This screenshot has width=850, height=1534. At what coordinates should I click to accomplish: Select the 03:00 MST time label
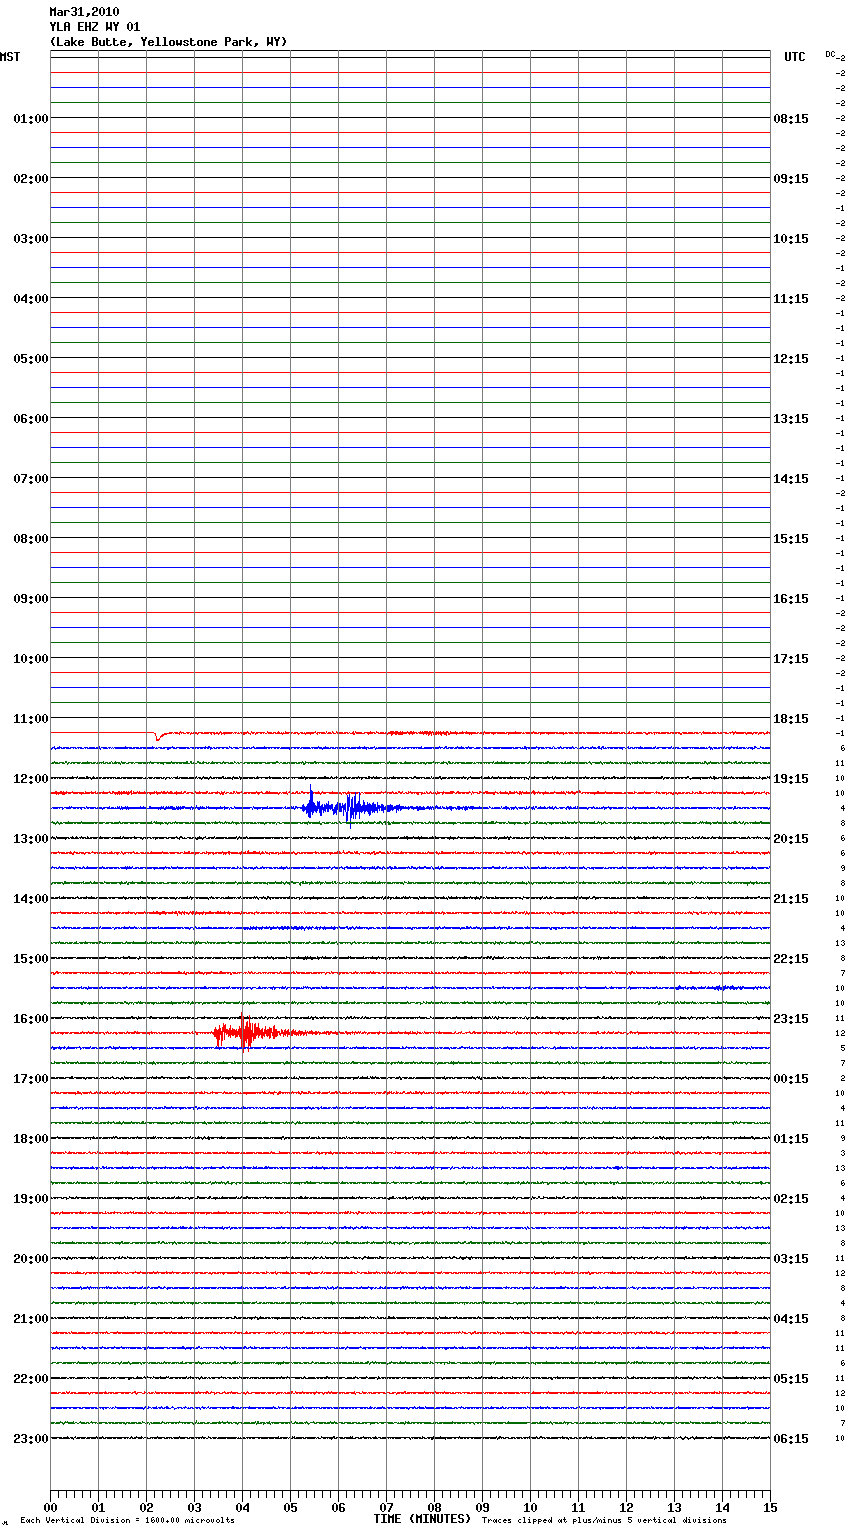(x=31, y=238)
